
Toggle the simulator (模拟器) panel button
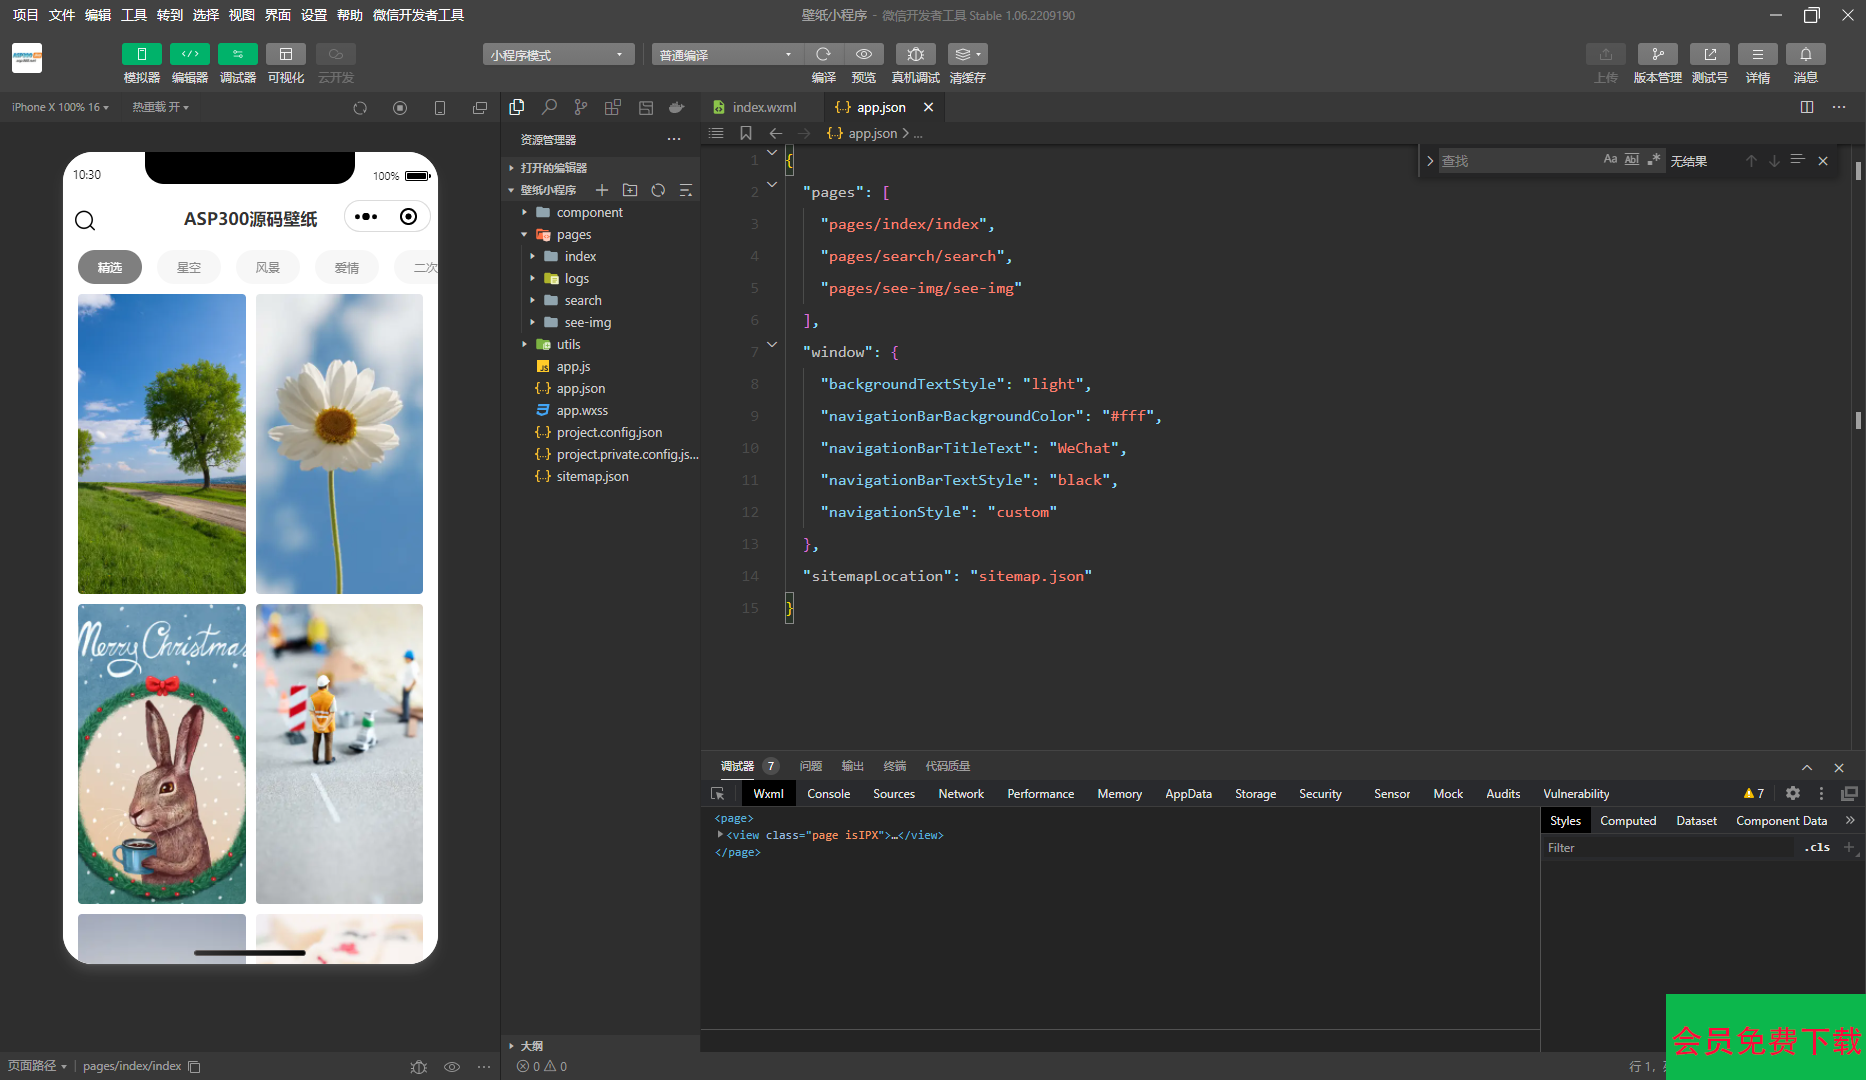tap(141, 55)
